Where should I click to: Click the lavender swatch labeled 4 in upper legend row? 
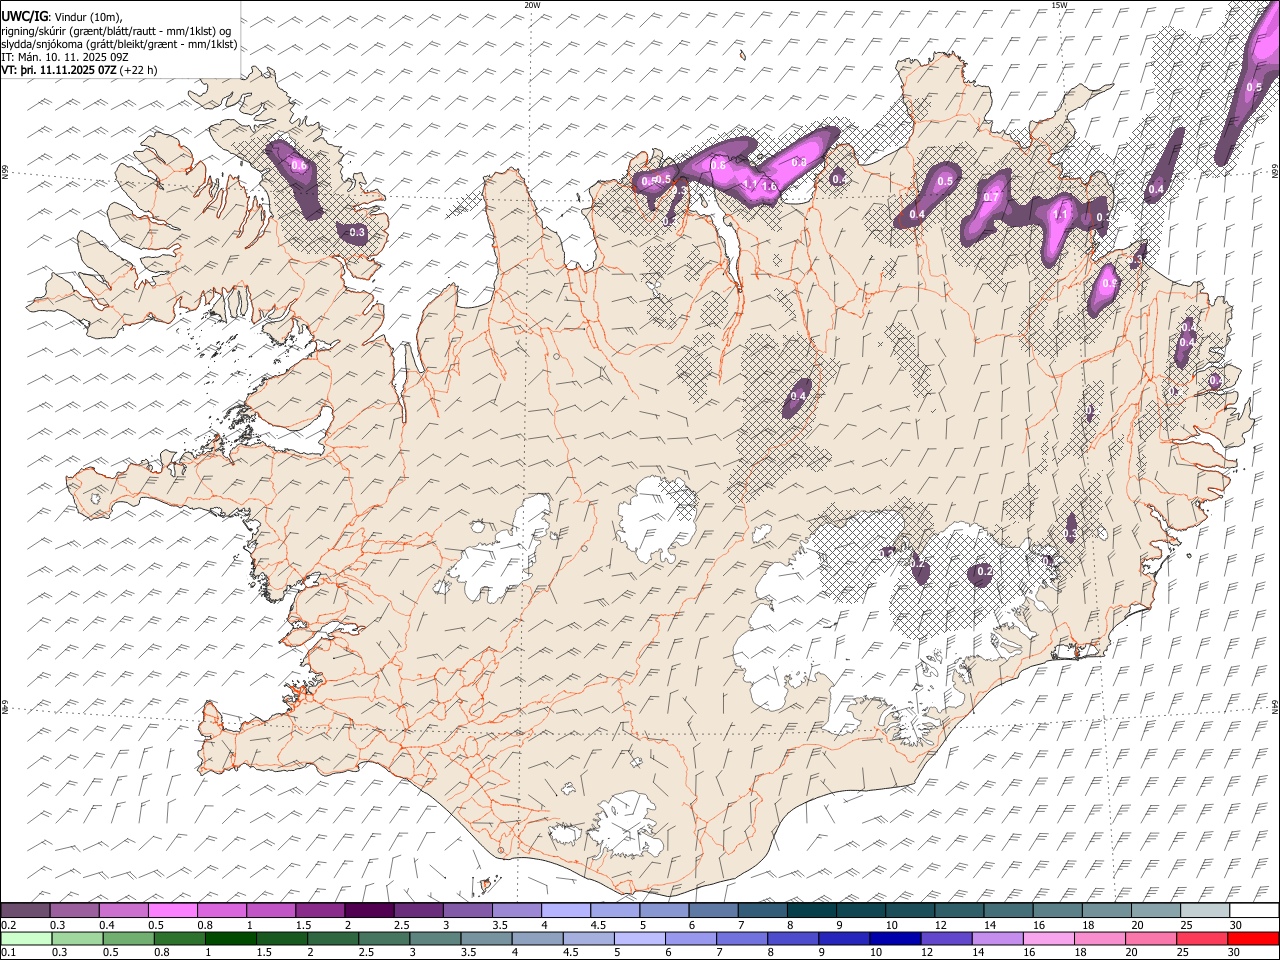tap(566, 911)
